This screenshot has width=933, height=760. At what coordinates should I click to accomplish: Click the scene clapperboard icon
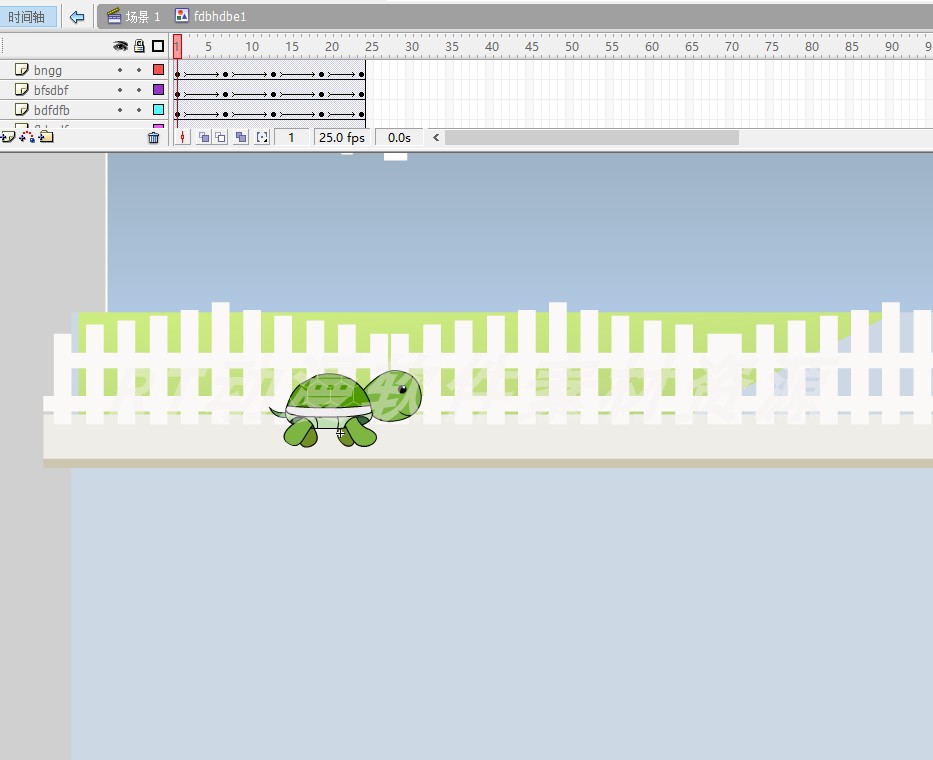tap(114, 16)
